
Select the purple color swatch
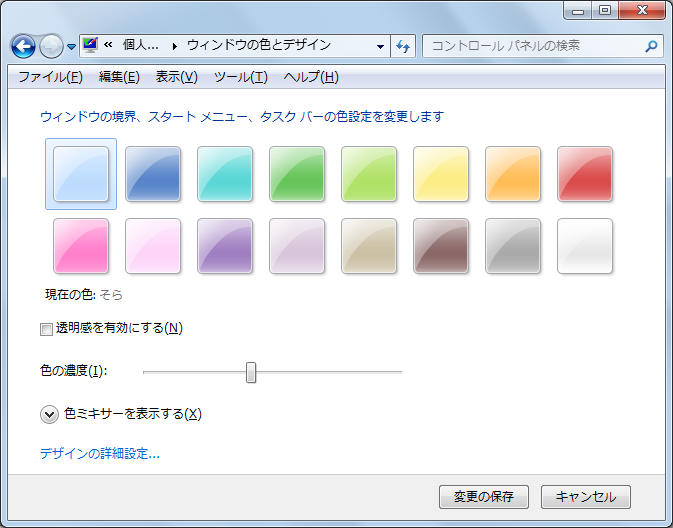click(x=225, y=246)
